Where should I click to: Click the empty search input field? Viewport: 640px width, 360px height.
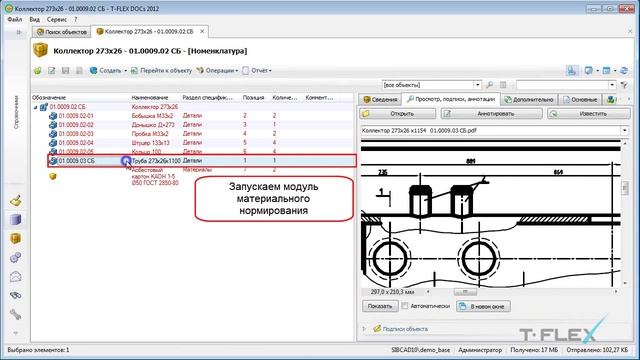click(562, 85)
